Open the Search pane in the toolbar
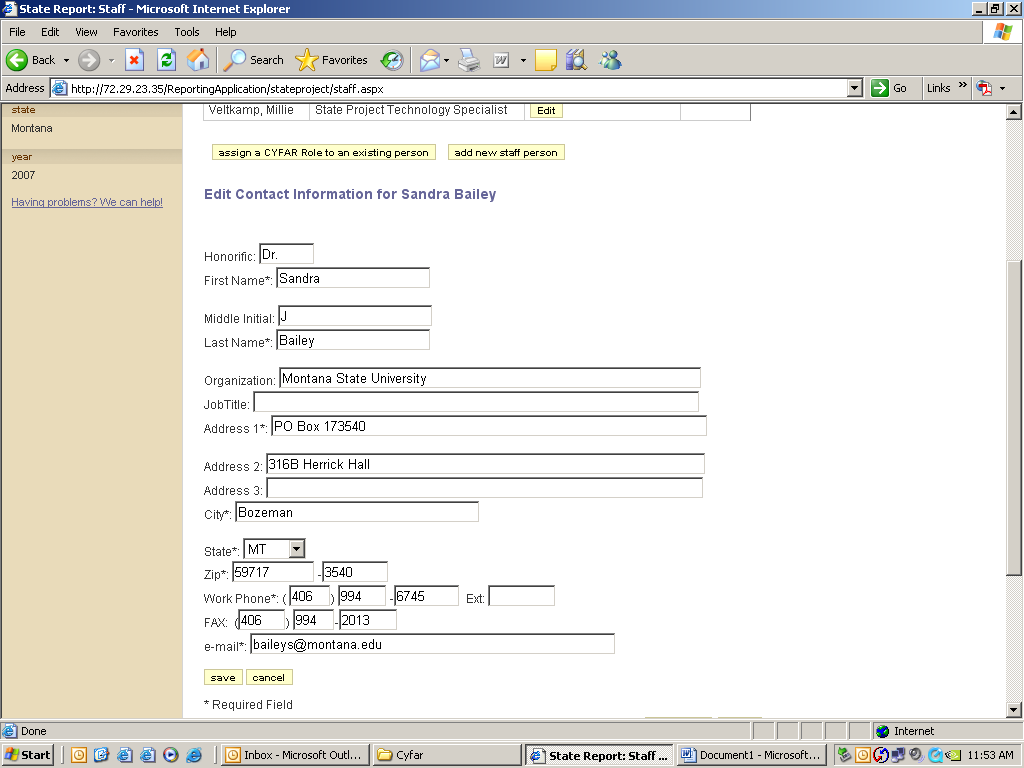This screenshot has width=1024, height=768. (254, 60)
